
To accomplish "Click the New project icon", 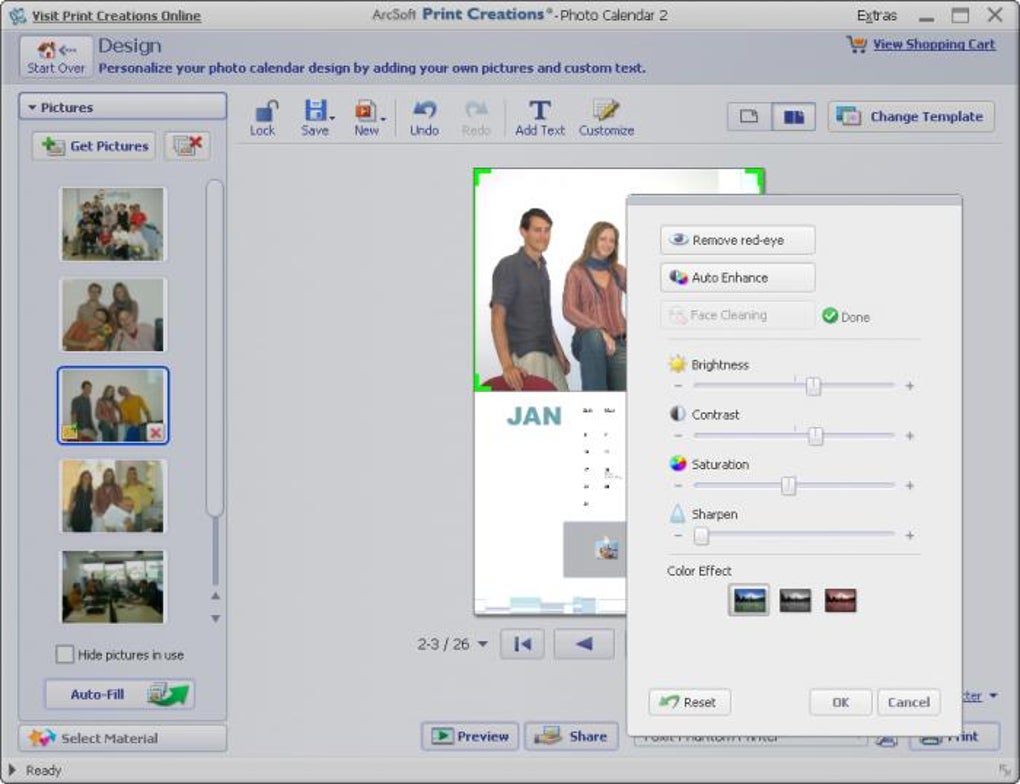I will [x=365, y=118].
